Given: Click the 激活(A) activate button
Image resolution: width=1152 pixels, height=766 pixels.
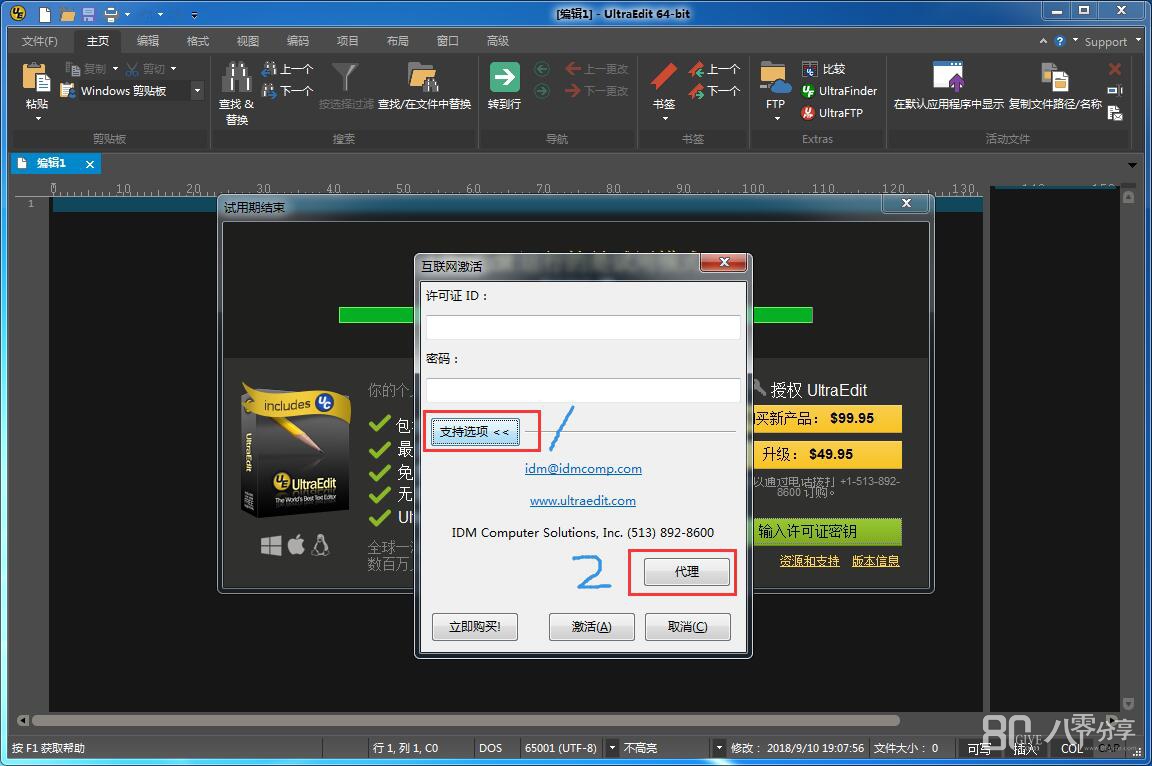Looking at the screenshot, I should click(x=591, y=626).
